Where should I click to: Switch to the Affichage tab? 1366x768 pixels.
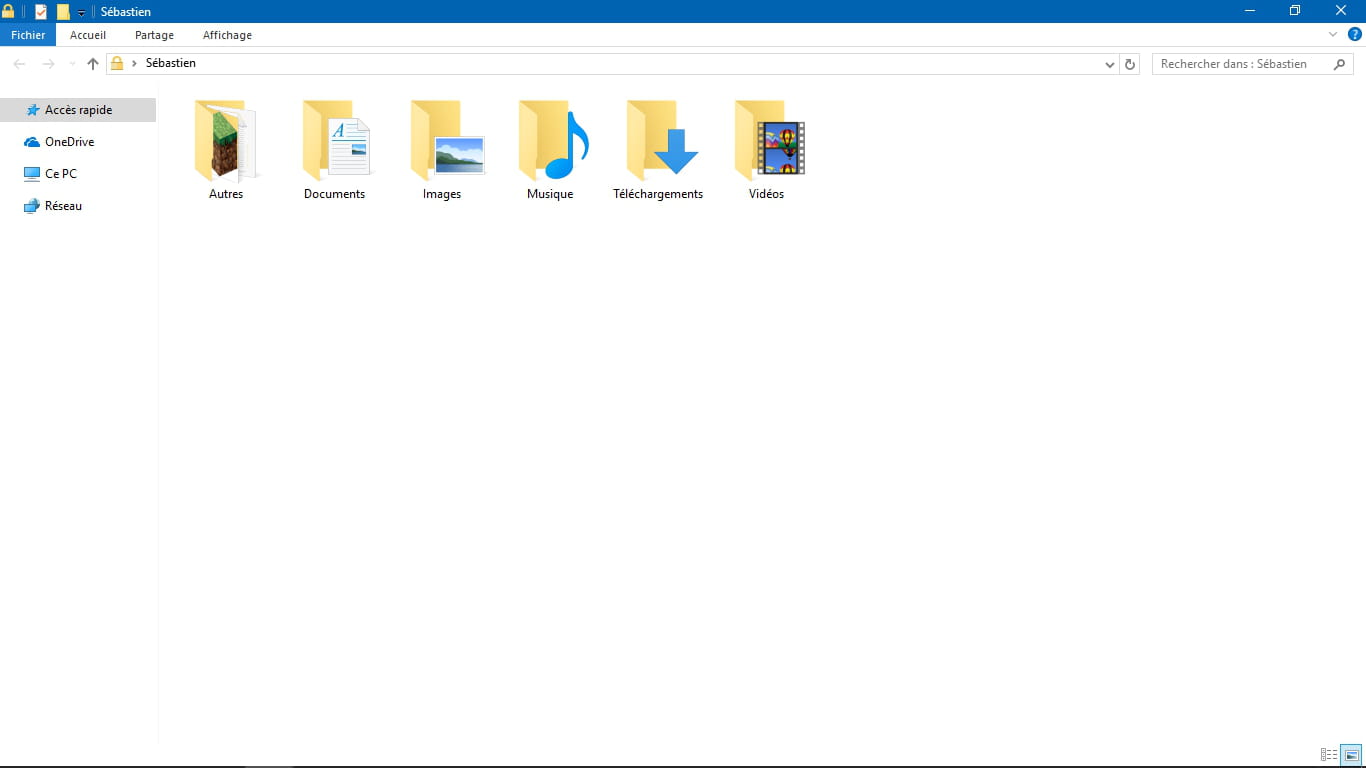[227, 35]
